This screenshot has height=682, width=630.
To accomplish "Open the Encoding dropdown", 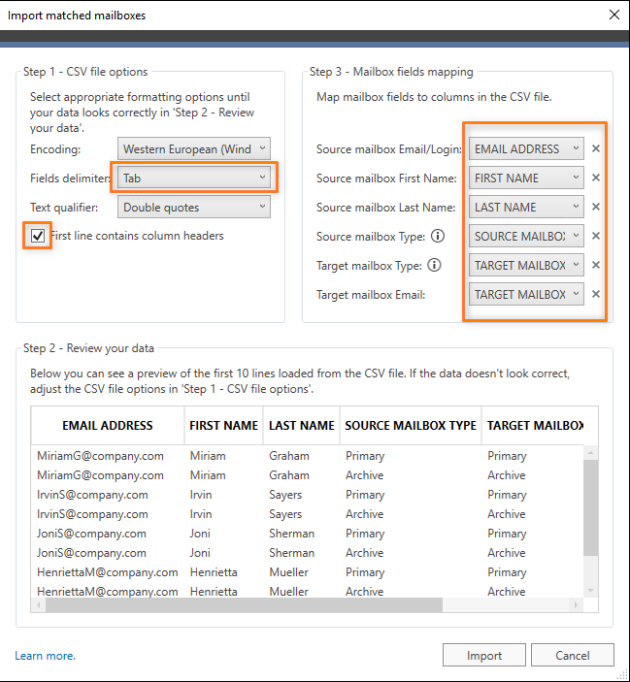I will pos(194,149).
